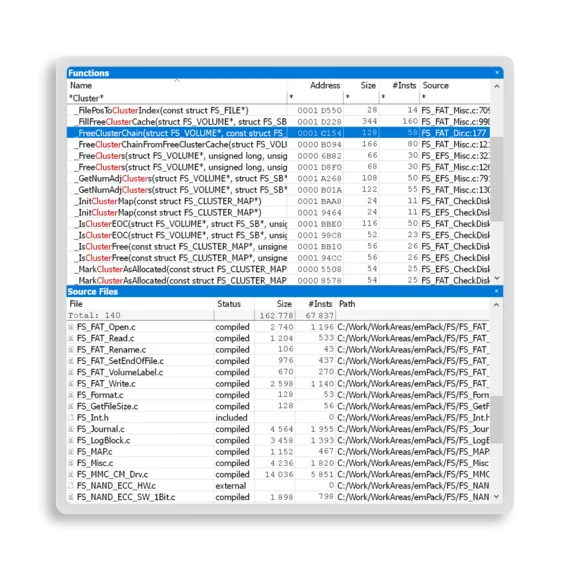
Task: Sort functions by Address column header
Action: pyautogui.click(x=315, y=85)
